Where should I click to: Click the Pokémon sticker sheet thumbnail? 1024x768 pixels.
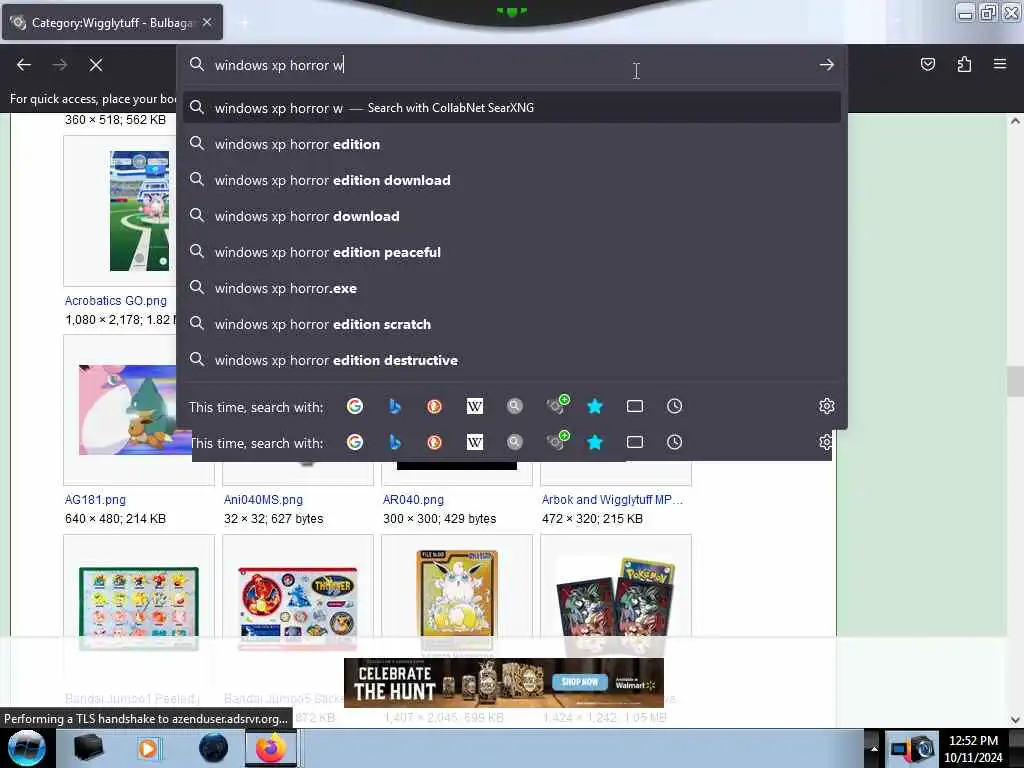click(139, 609)
